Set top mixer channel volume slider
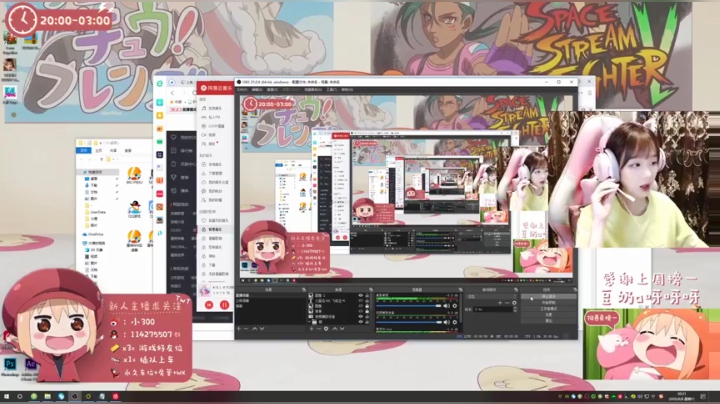 tap(409, 306)
